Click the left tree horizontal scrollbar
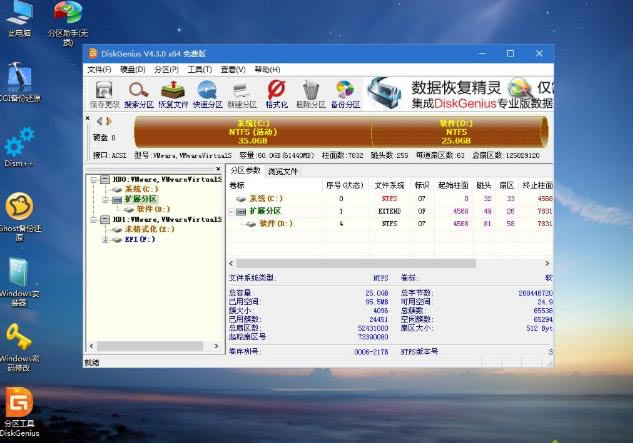This screenshot has width=633, height=443. tap(150, 346)
